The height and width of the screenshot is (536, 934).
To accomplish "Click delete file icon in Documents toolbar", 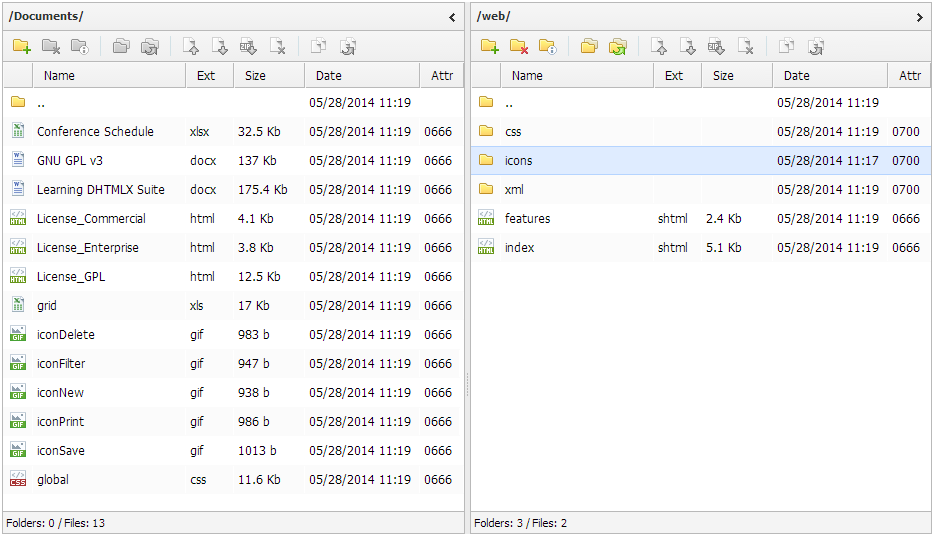I will pyautogui.click(x=278, y=46).
